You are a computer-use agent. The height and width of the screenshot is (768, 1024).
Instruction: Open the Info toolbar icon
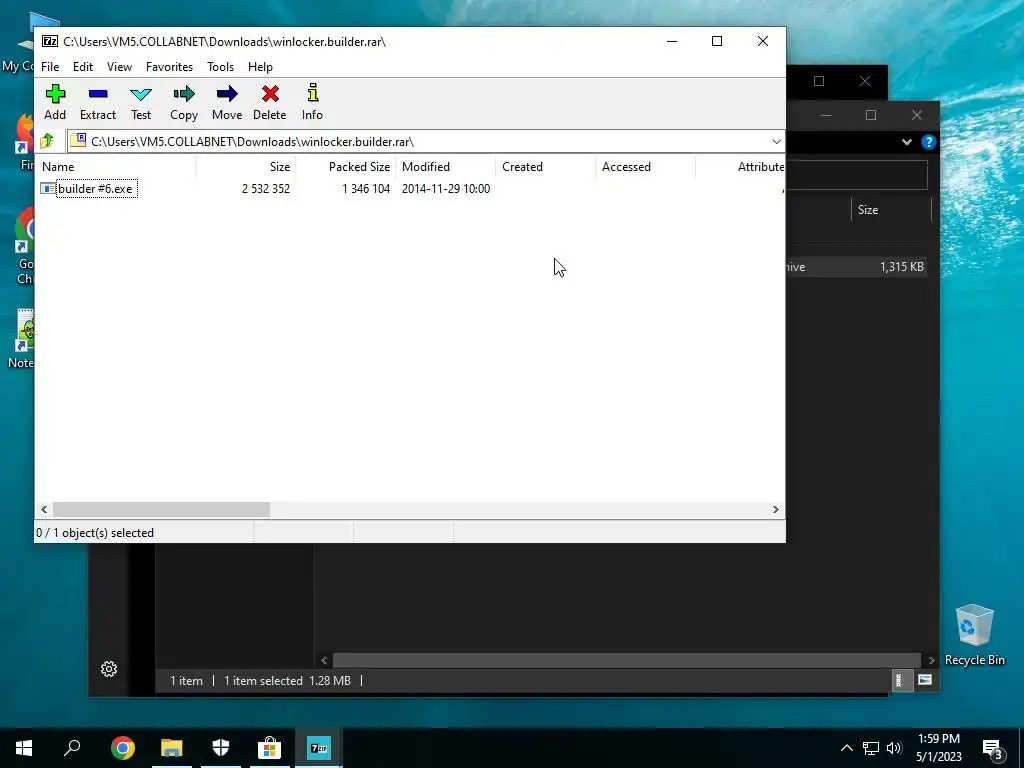(313, 93)
